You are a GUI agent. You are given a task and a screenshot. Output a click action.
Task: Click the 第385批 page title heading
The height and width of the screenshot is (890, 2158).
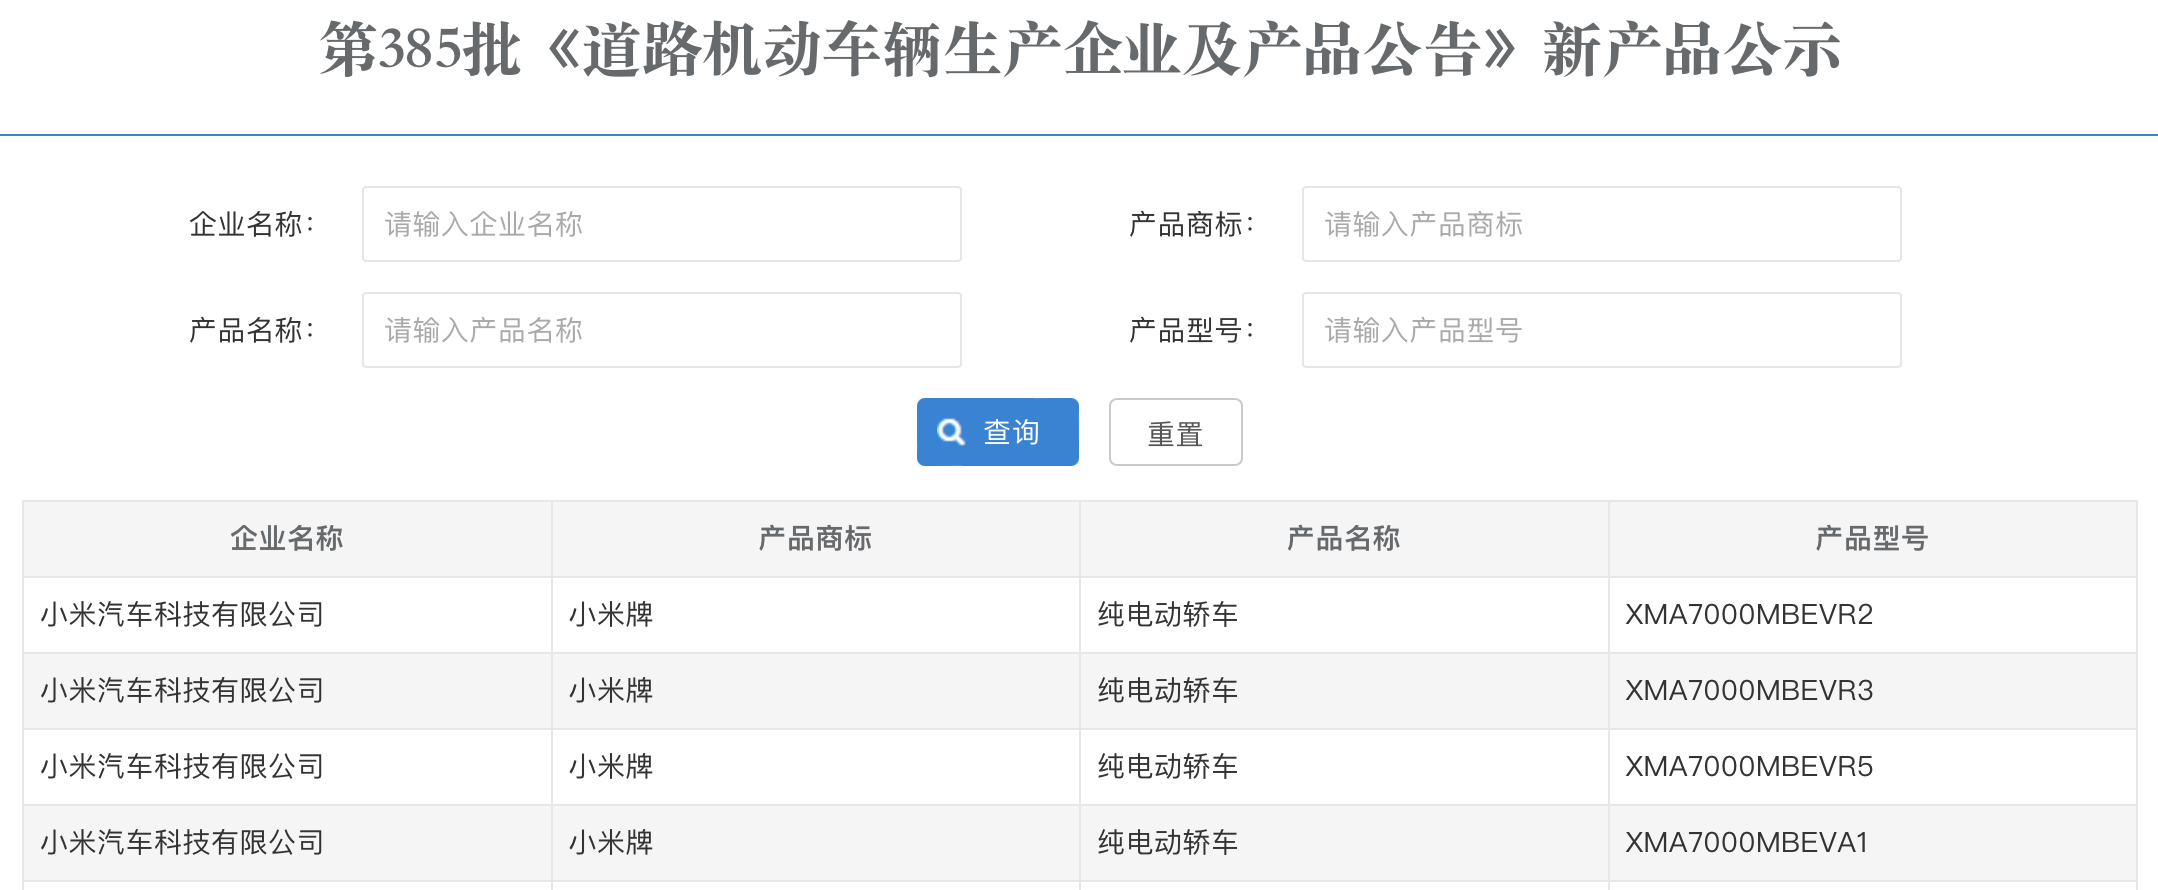[x=1079, y=50]
